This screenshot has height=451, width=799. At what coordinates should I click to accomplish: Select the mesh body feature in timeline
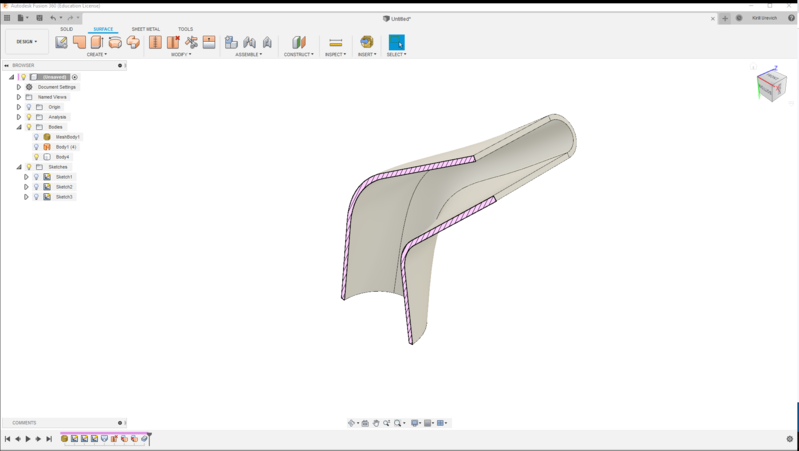pyautogui.click(x=64, y=439)
